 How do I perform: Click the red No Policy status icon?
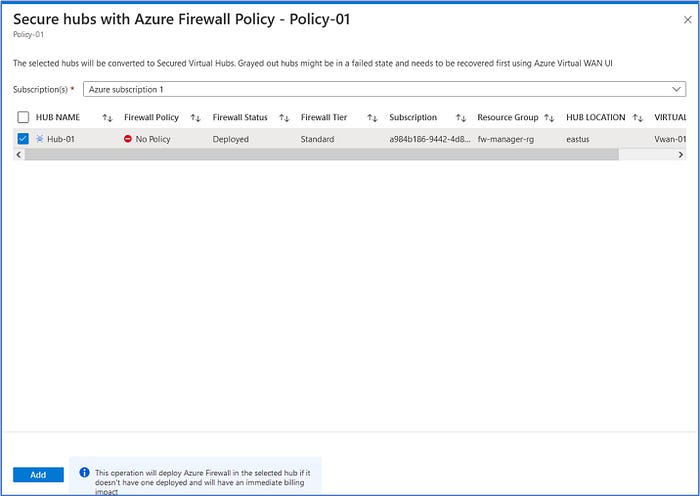(128, 139)
